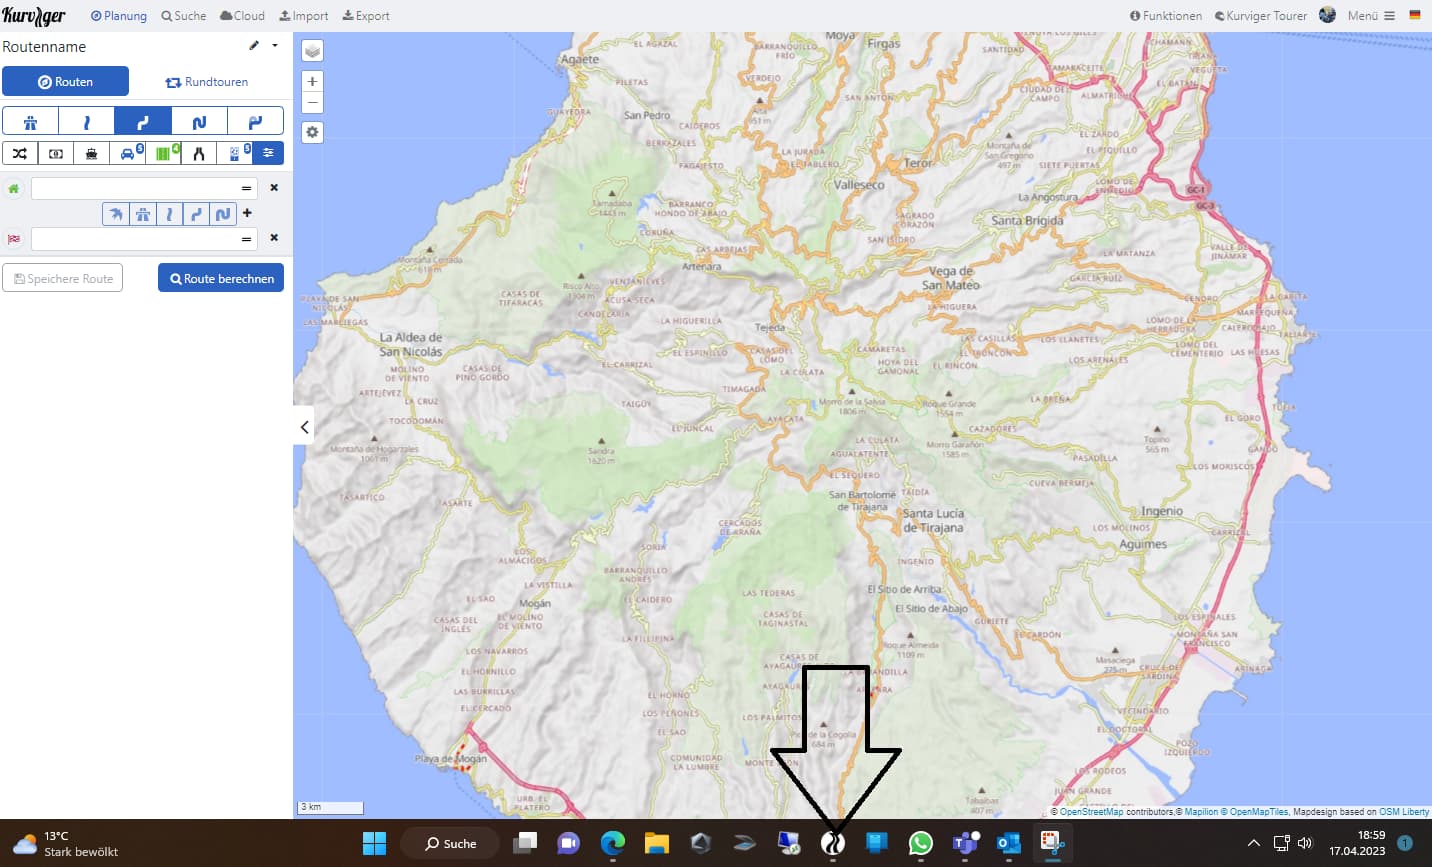Image resolution: width=1432 pixels, height=867 pixels.
Task: Select the curvy route profile
Action: tap(143, 122)
